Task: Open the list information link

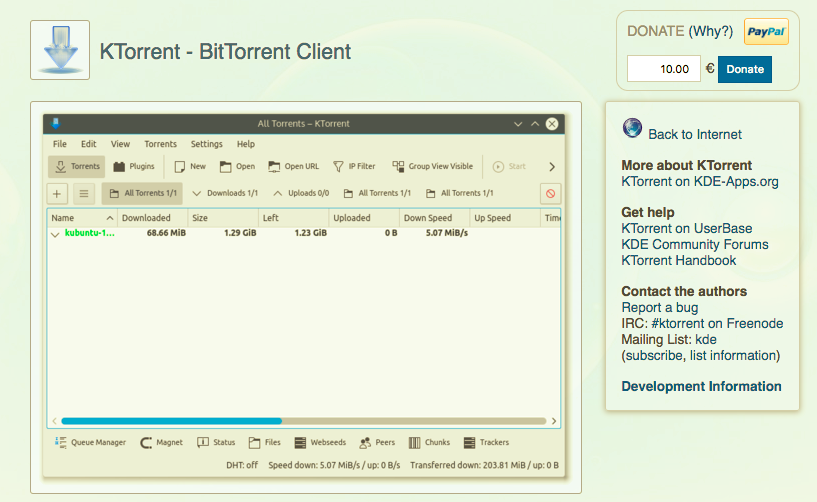Action: (733, 356)
